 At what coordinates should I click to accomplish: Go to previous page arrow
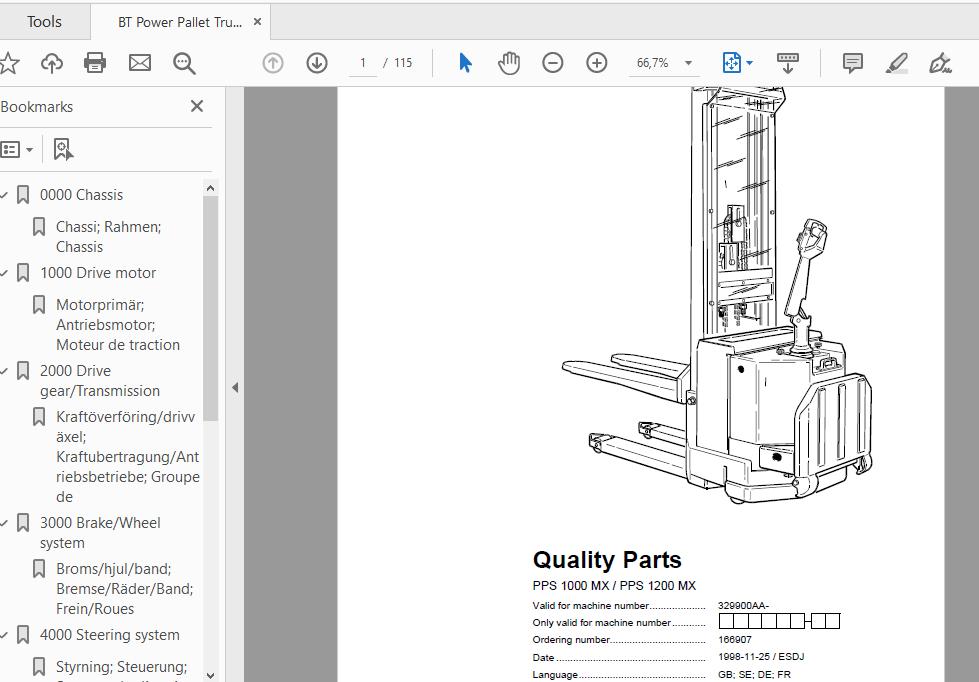273,63
